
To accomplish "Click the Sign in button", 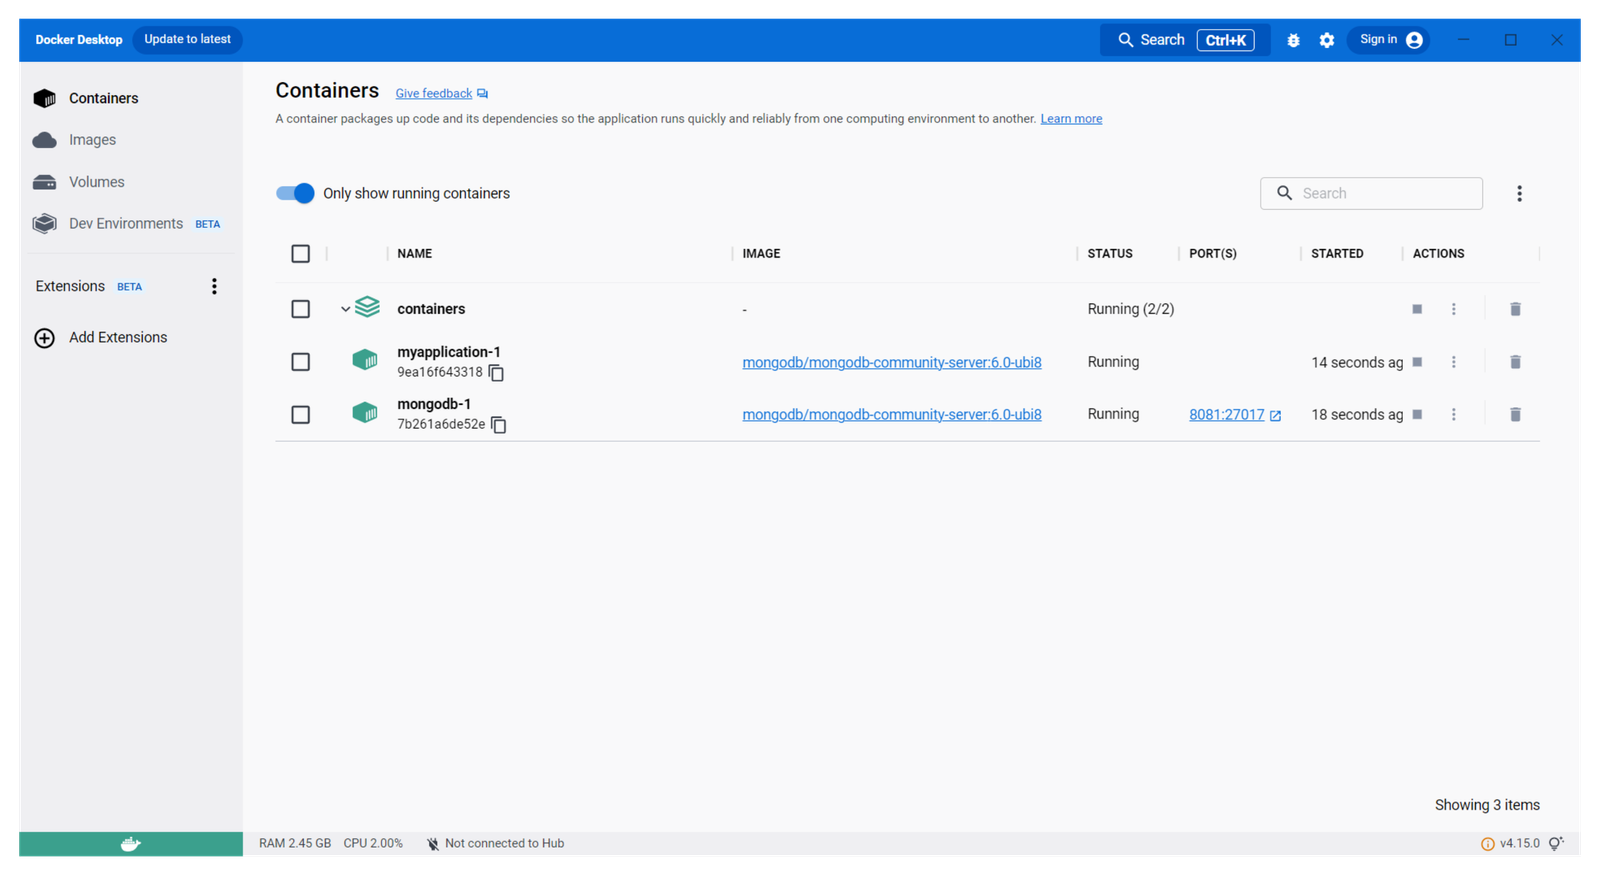I will (x=1389, y=40).
